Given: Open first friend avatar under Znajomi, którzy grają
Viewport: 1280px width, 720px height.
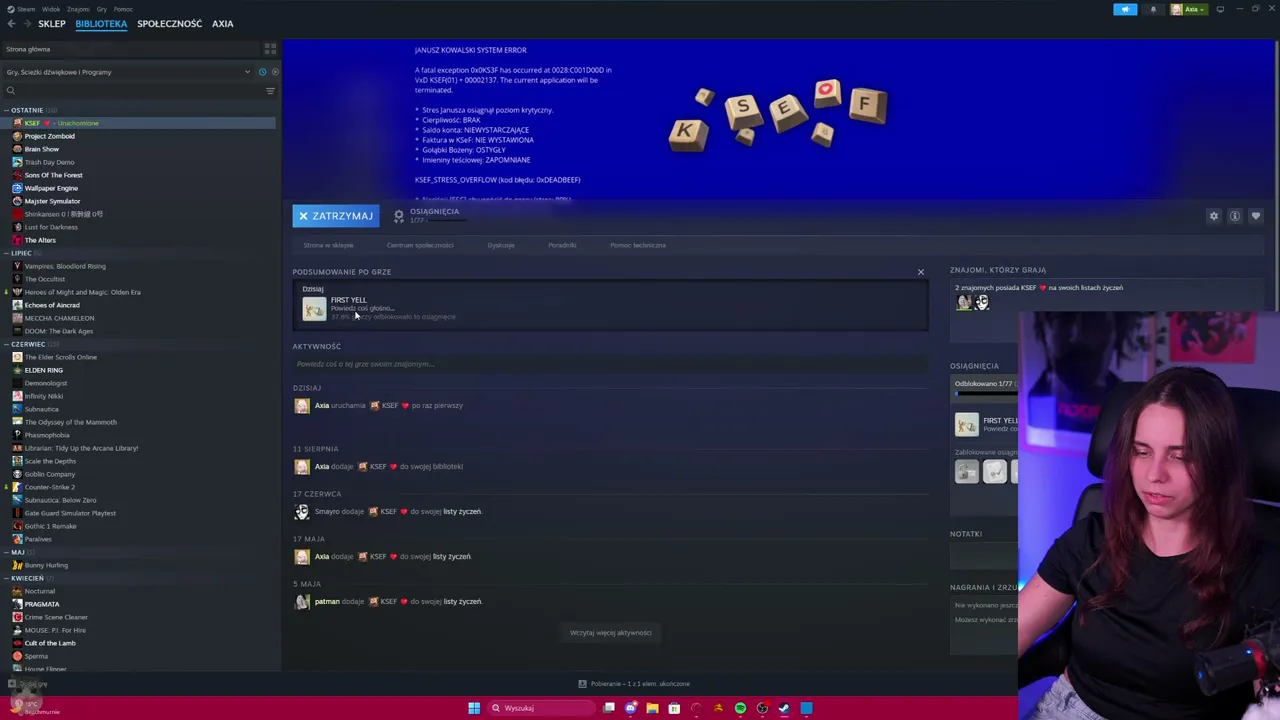Looking at the screenshot, I should coord(964,302).
